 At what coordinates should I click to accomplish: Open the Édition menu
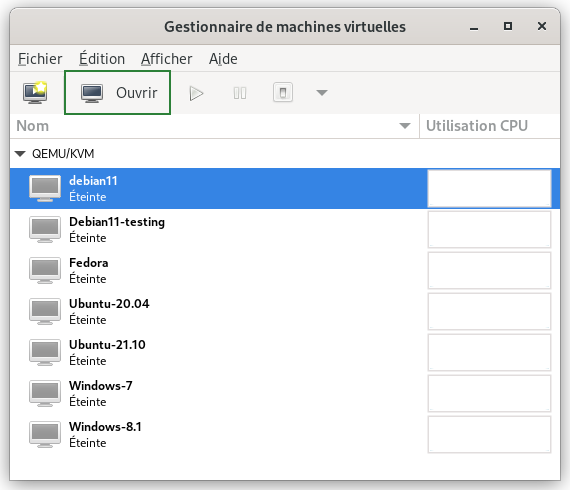tap(102, 59)
